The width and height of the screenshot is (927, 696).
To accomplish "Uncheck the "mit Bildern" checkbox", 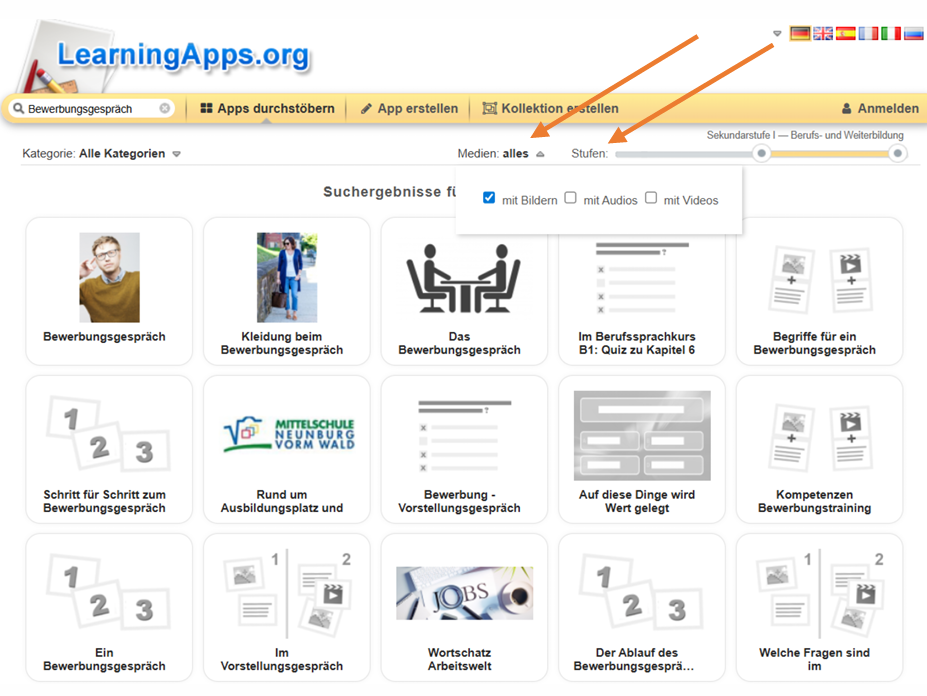I will click(489, 198).
